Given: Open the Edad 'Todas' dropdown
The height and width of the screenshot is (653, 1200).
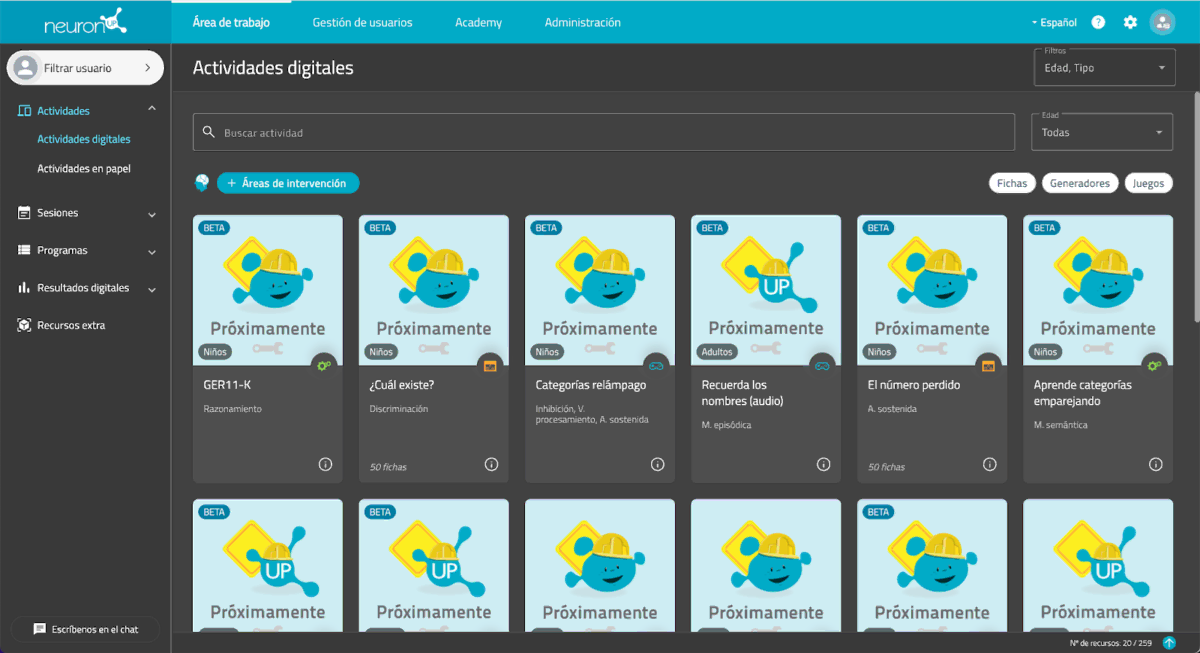Looking at the screenshot, I should (1101, 131).
